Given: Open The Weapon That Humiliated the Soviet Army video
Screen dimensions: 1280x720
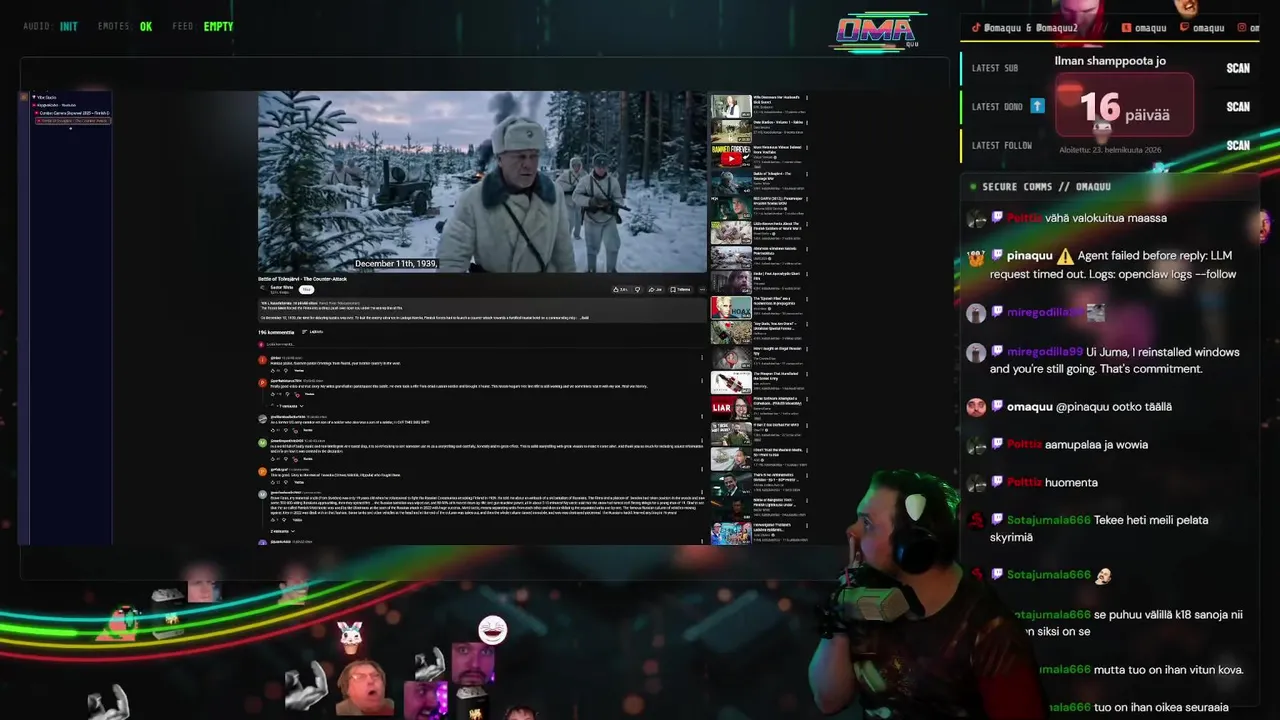Looking at the screenshot, I should pos(758,383).
